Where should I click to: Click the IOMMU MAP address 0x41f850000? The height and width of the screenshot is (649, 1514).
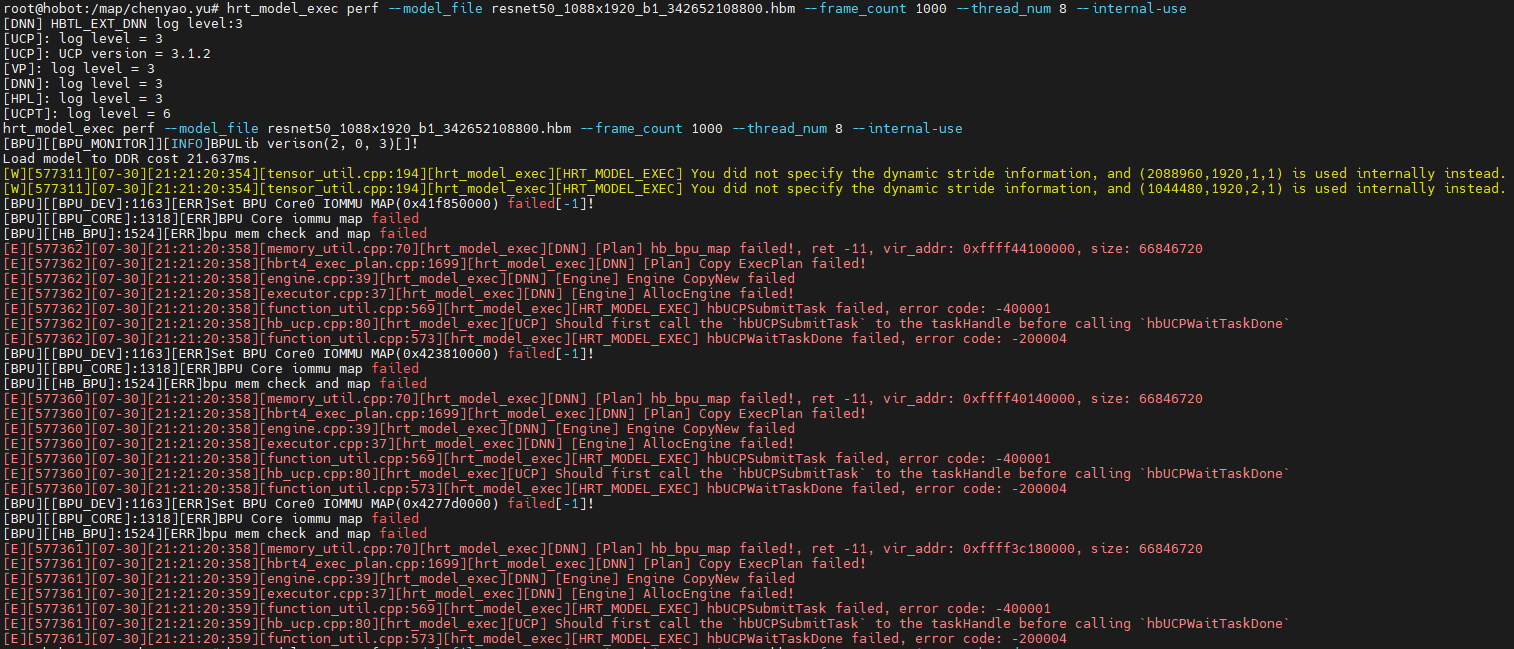447,203
